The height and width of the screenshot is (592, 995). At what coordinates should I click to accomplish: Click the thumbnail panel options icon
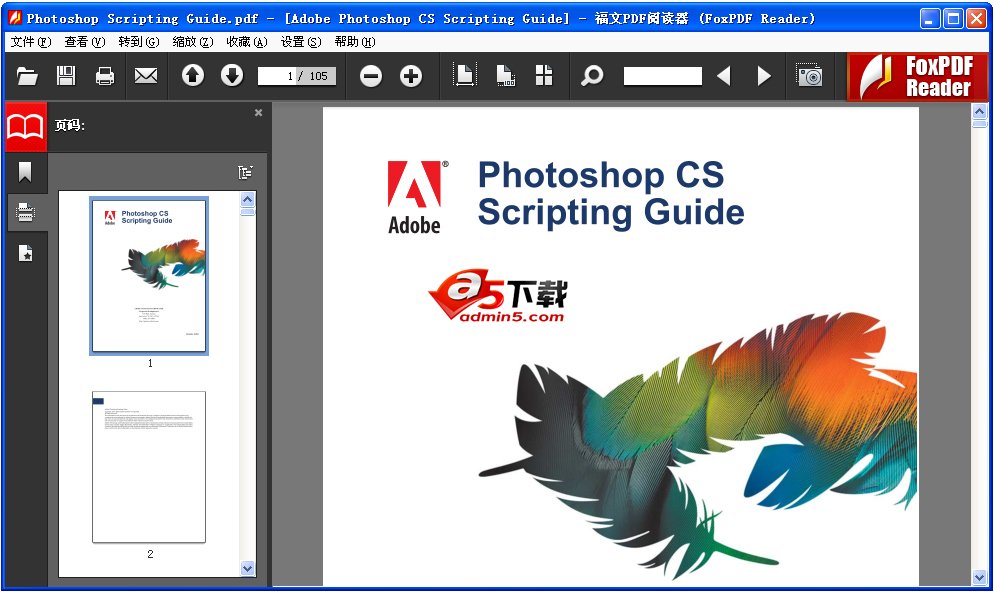246,172
